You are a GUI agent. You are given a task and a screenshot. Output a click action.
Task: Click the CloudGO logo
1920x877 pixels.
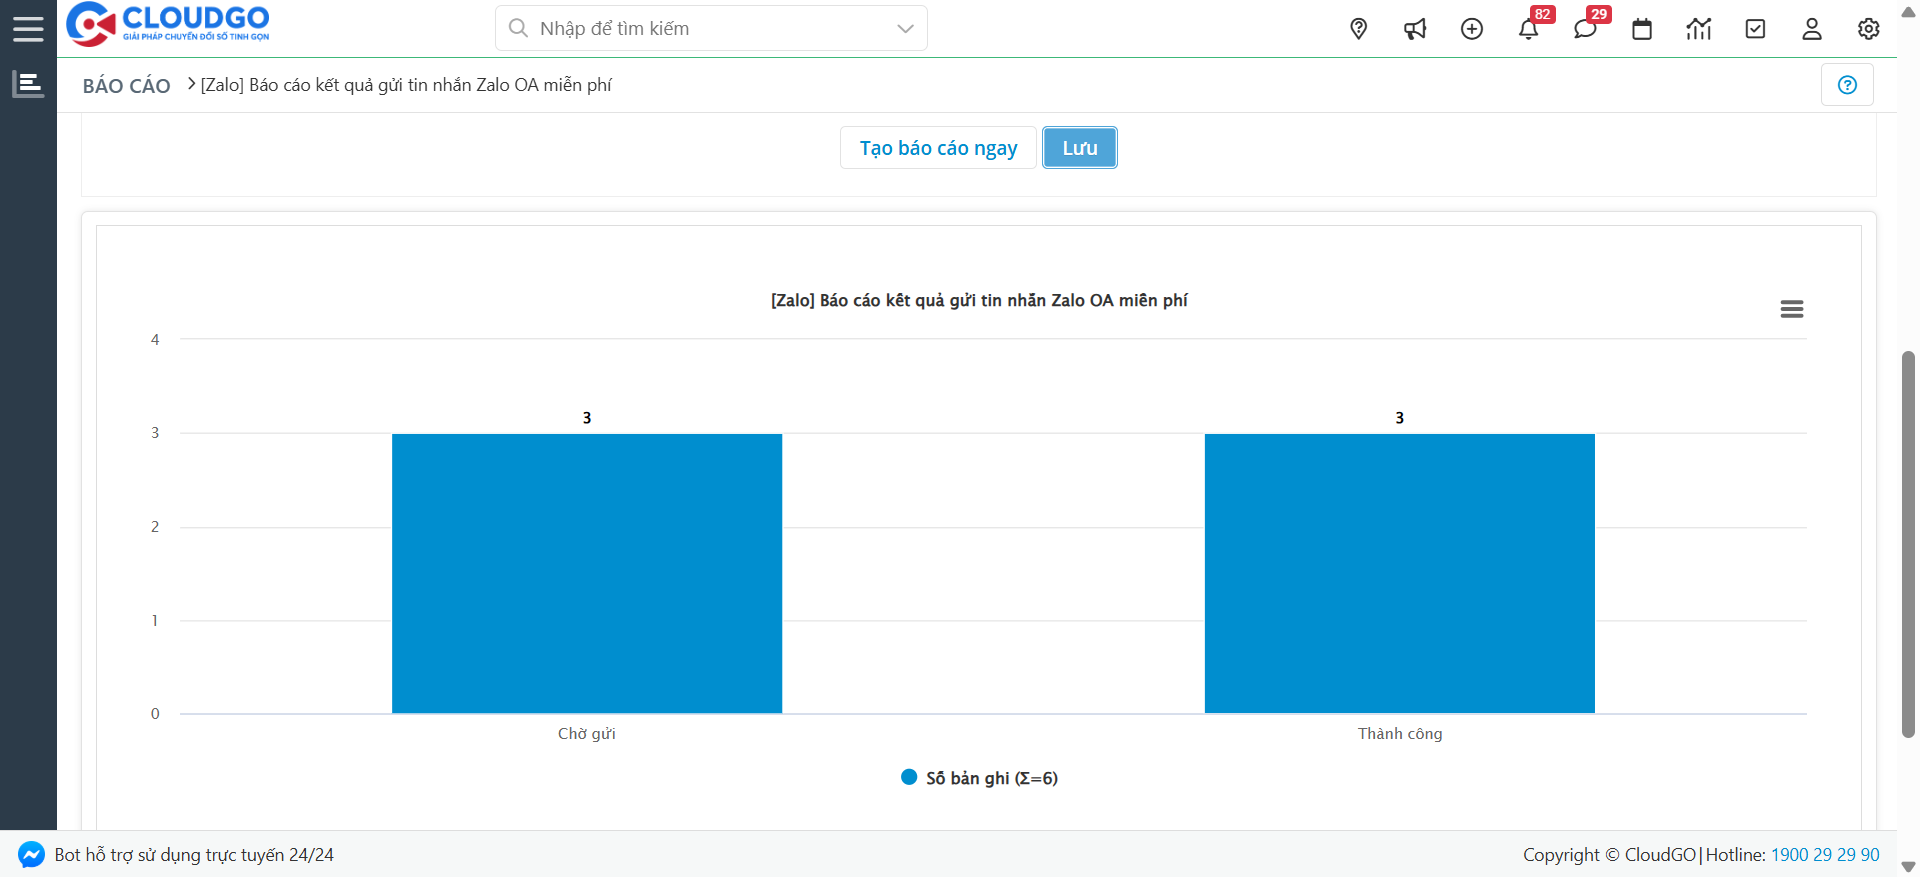point(168,24)
